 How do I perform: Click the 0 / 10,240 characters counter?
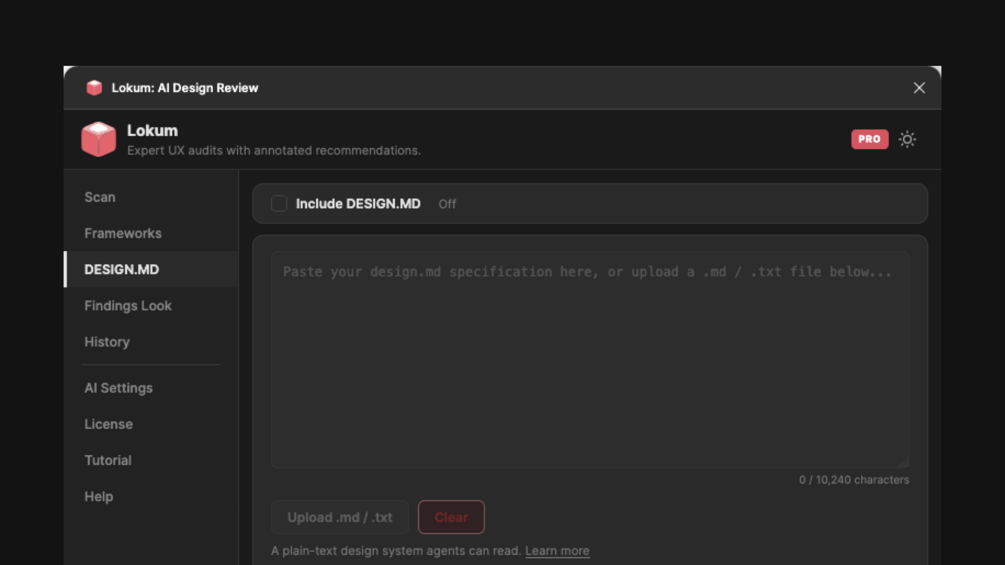click(x=854, y=480)
